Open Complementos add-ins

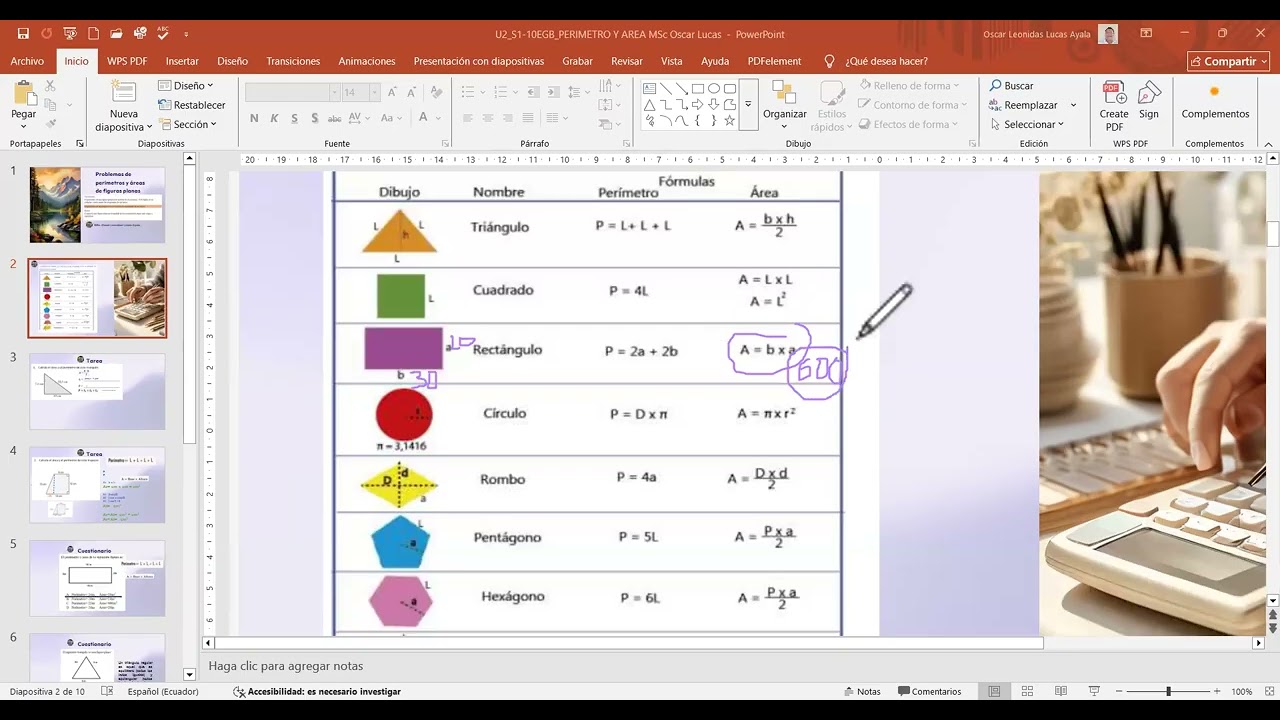(1215, 101)
